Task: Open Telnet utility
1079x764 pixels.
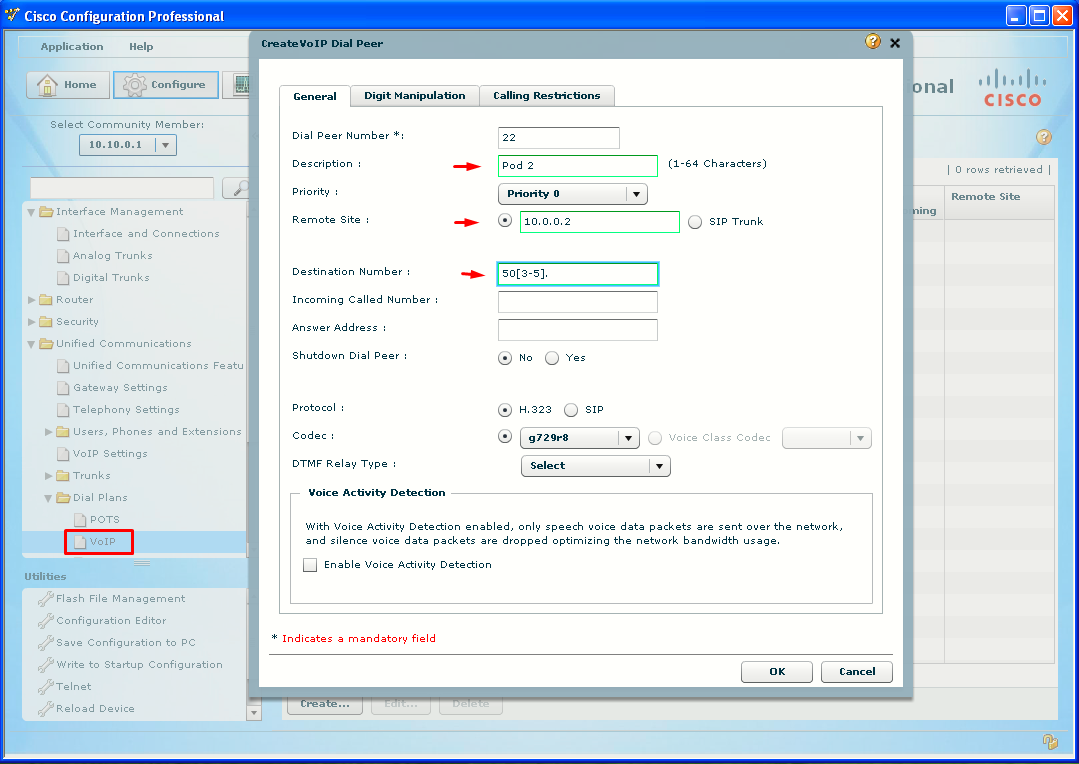Action: point(73,686)
